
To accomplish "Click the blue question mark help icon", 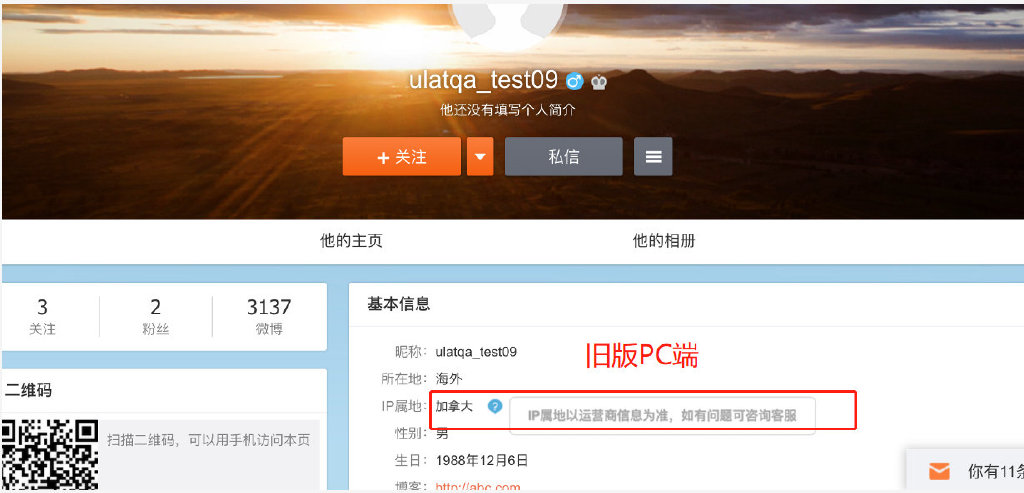I will pyautogui.click(x=494, y=406).
